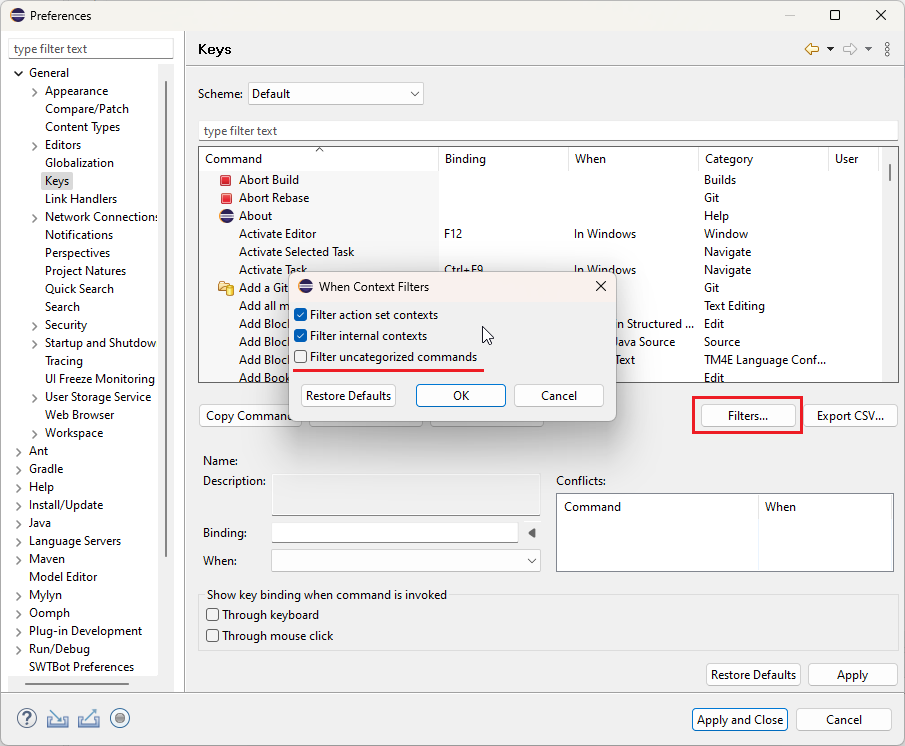Click Restore Defaults in filters dialog

tap(349, 396)
